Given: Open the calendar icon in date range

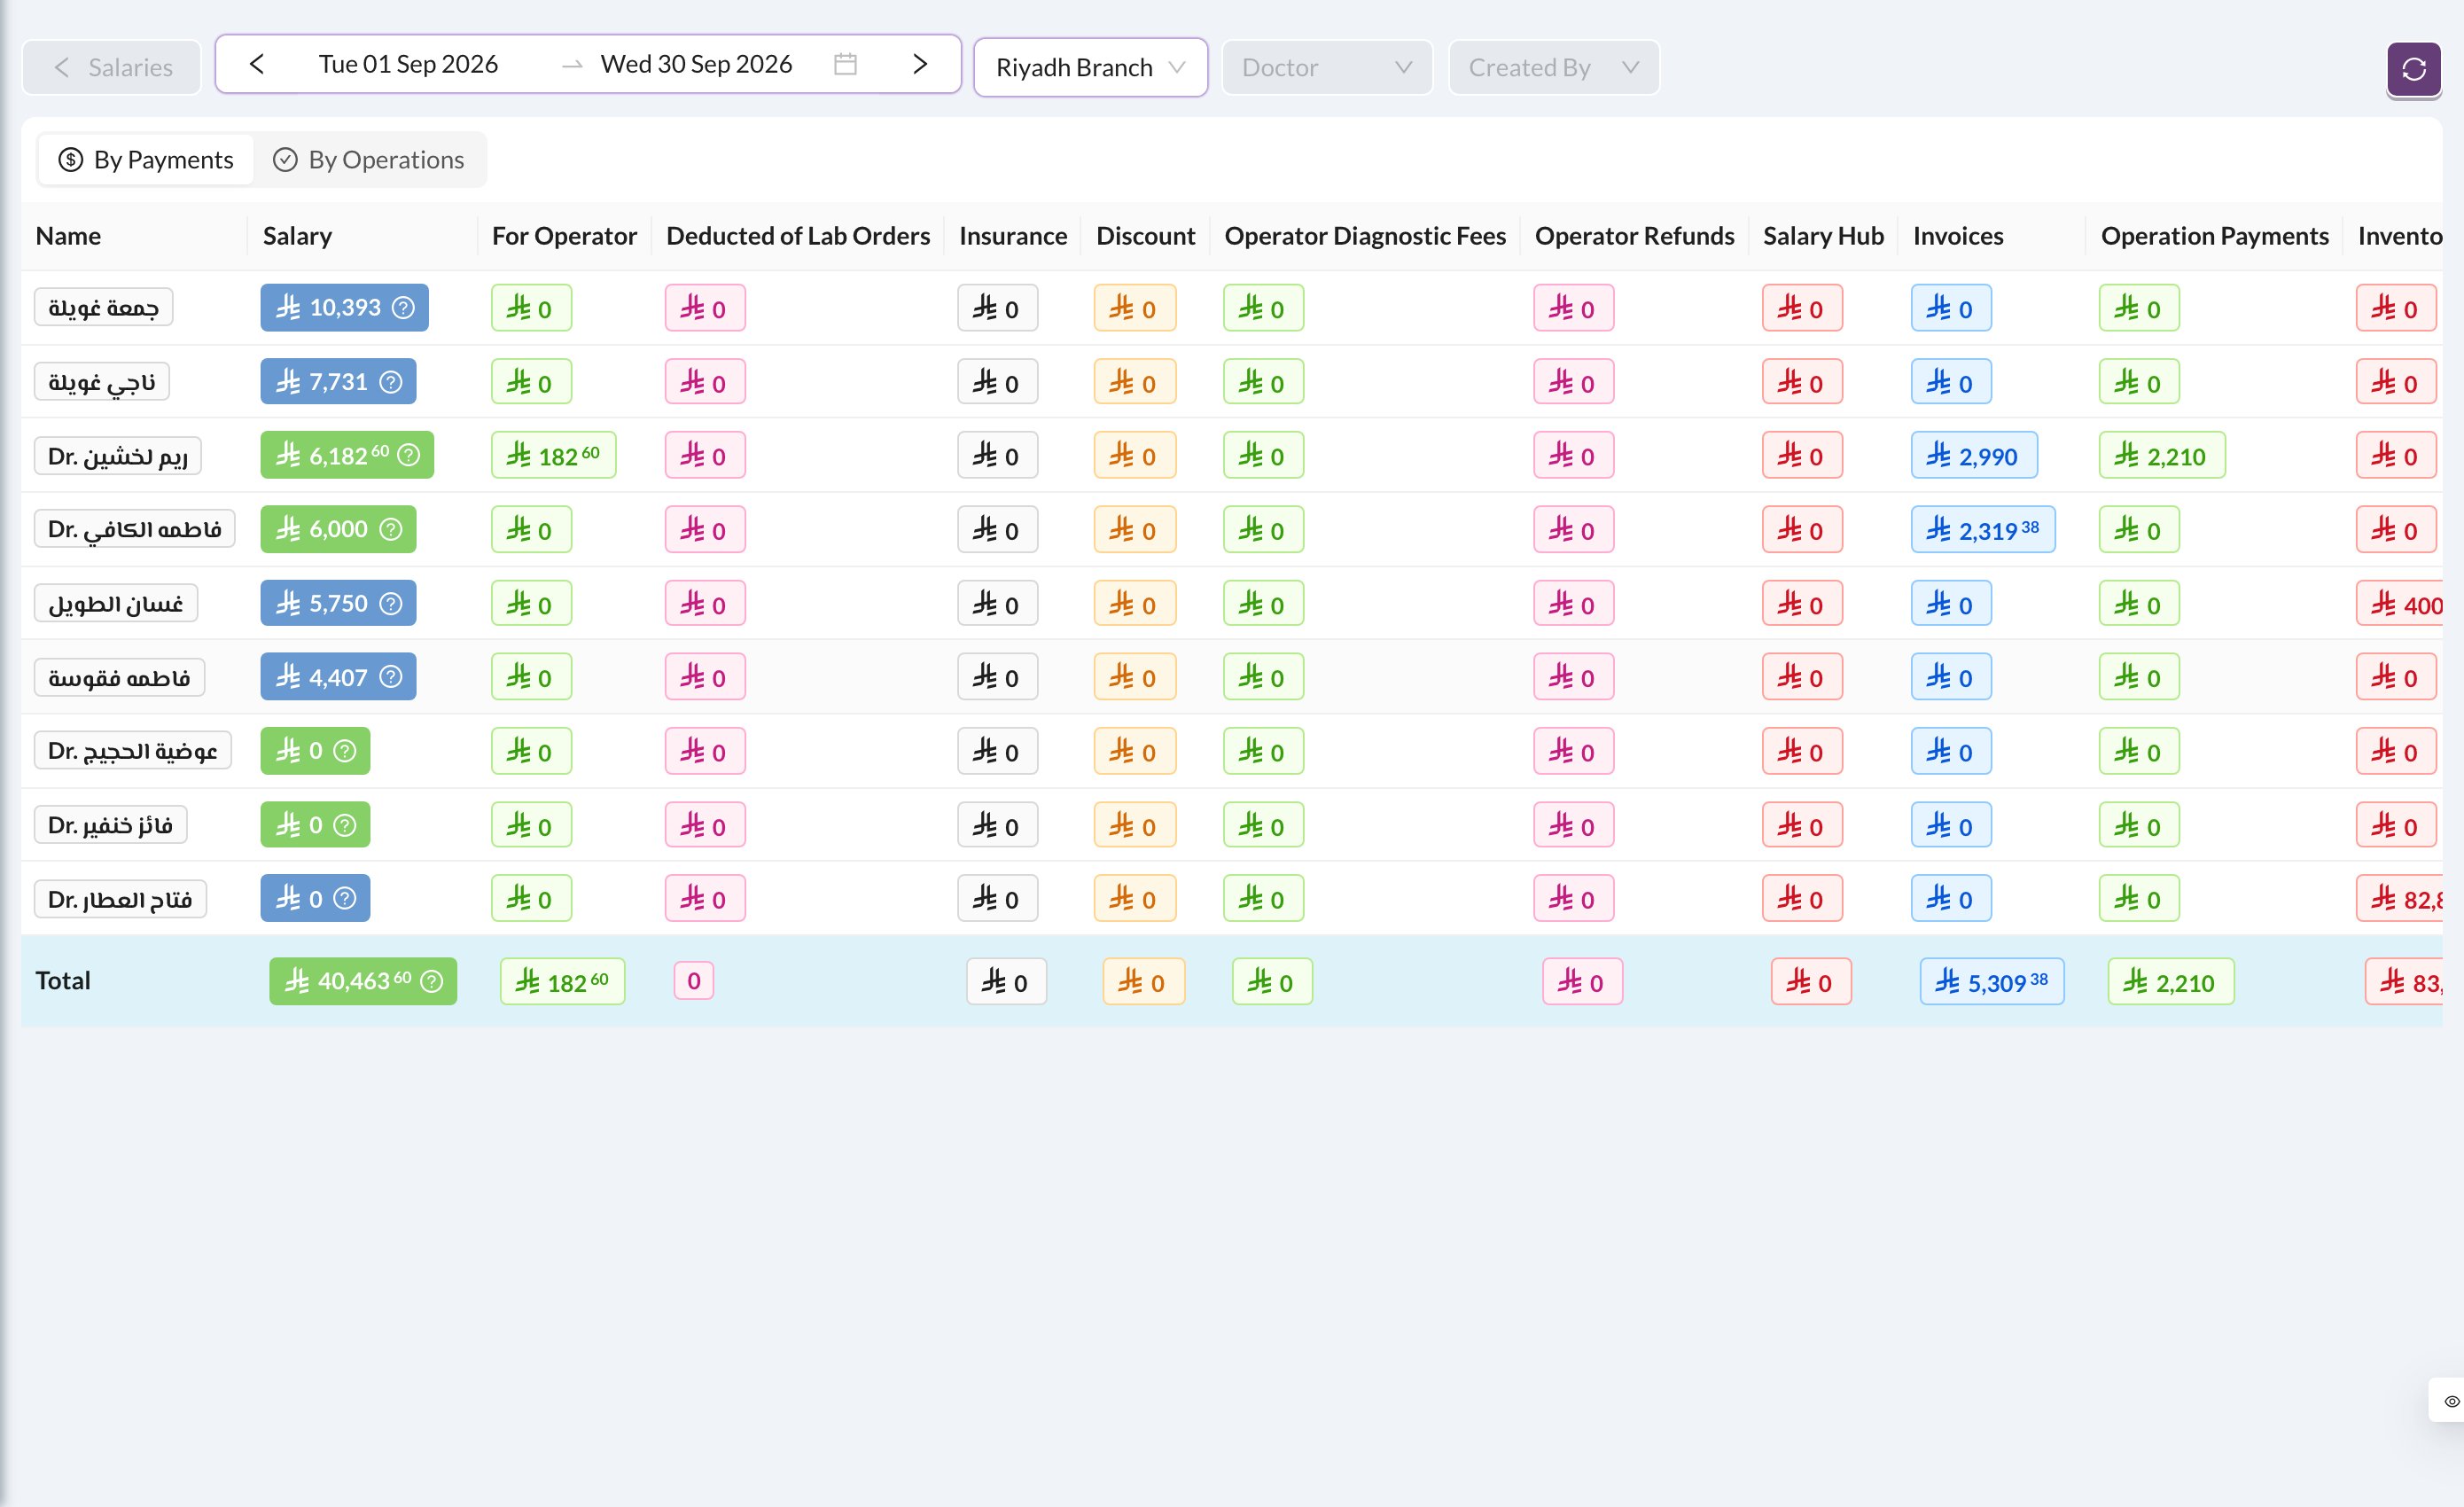Looking at the screenshot, I should point(845,64).
